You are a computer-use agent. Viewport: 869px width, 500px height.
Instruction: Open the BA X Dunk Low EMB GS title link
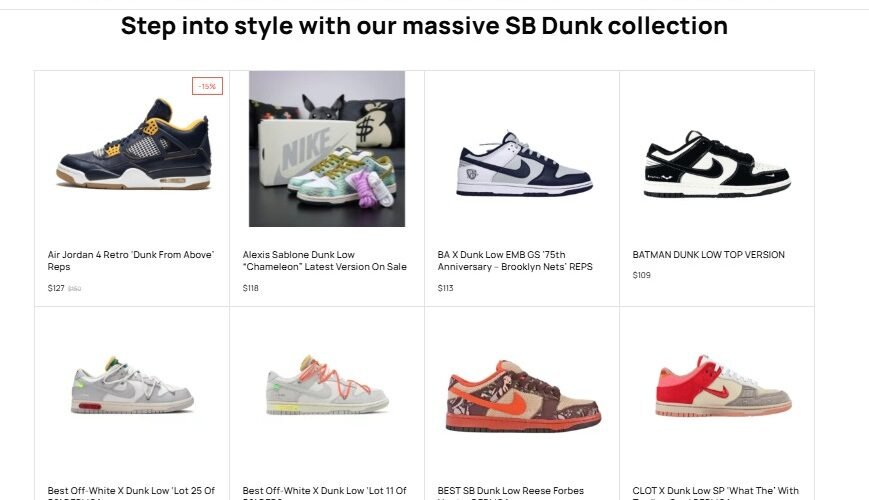pos(515,261)
